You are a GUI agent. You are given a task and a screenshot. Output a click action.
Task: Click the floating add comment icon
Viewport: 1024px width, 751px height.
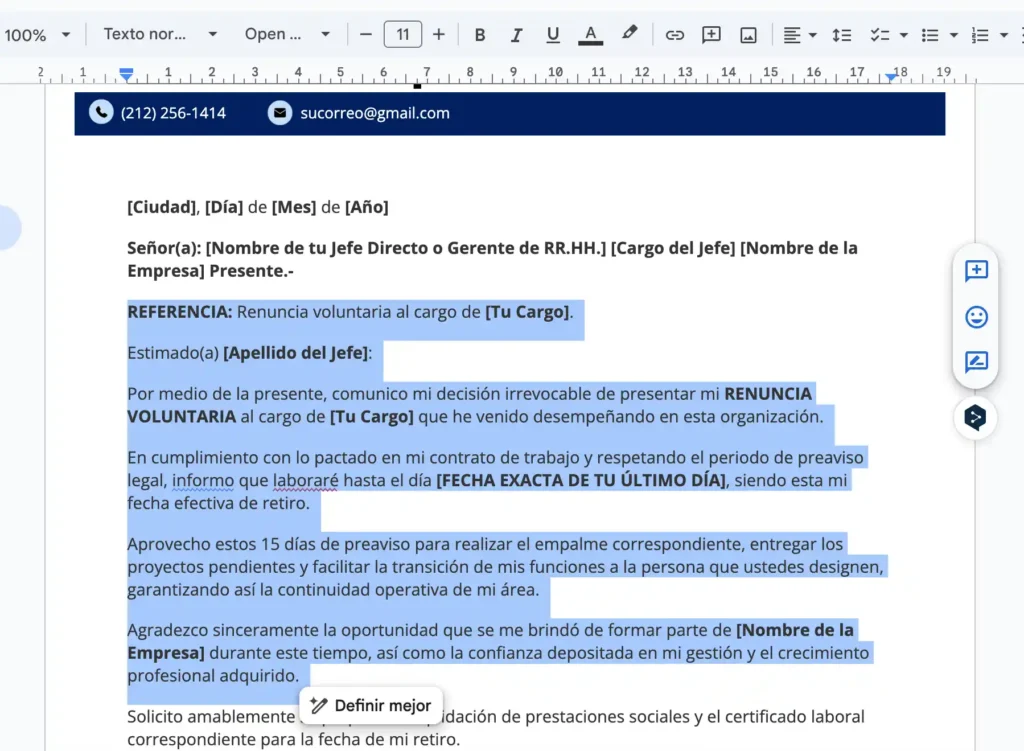[x=976, y=271]
